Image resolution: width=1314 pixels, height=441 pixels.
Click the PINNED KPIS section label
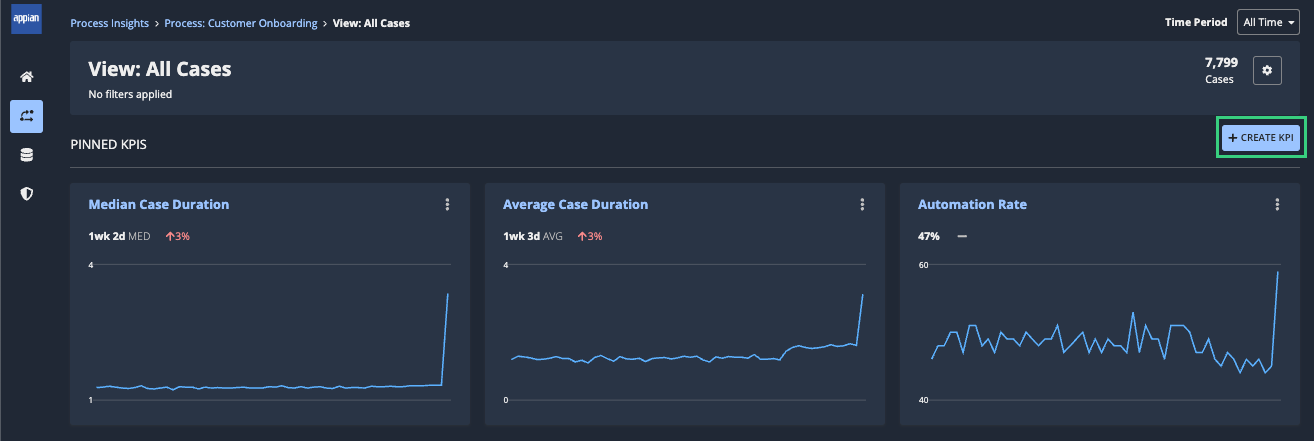pos(109,145)
